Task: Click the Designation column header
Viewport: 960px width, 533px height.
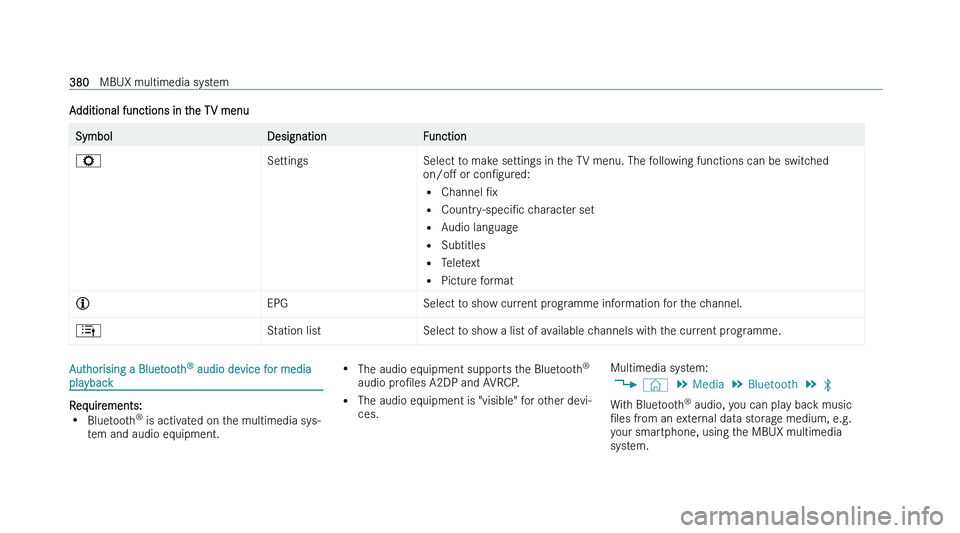Action: (297, 136)
